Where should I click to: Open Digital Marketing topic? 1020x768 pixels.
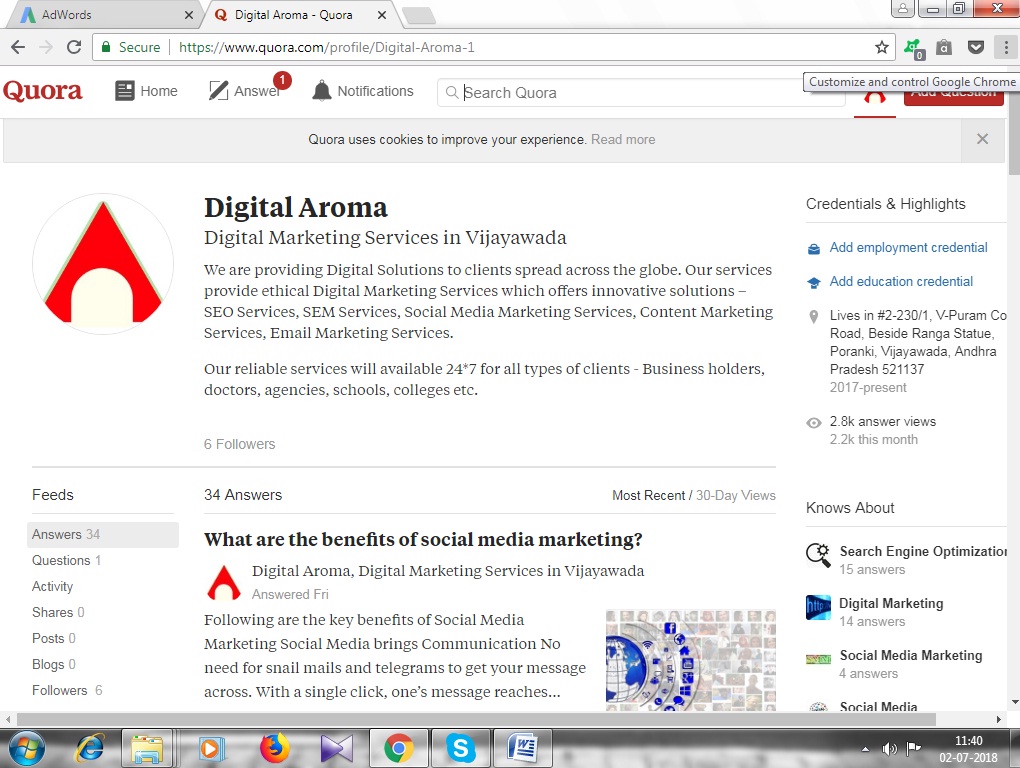(891, 603)
